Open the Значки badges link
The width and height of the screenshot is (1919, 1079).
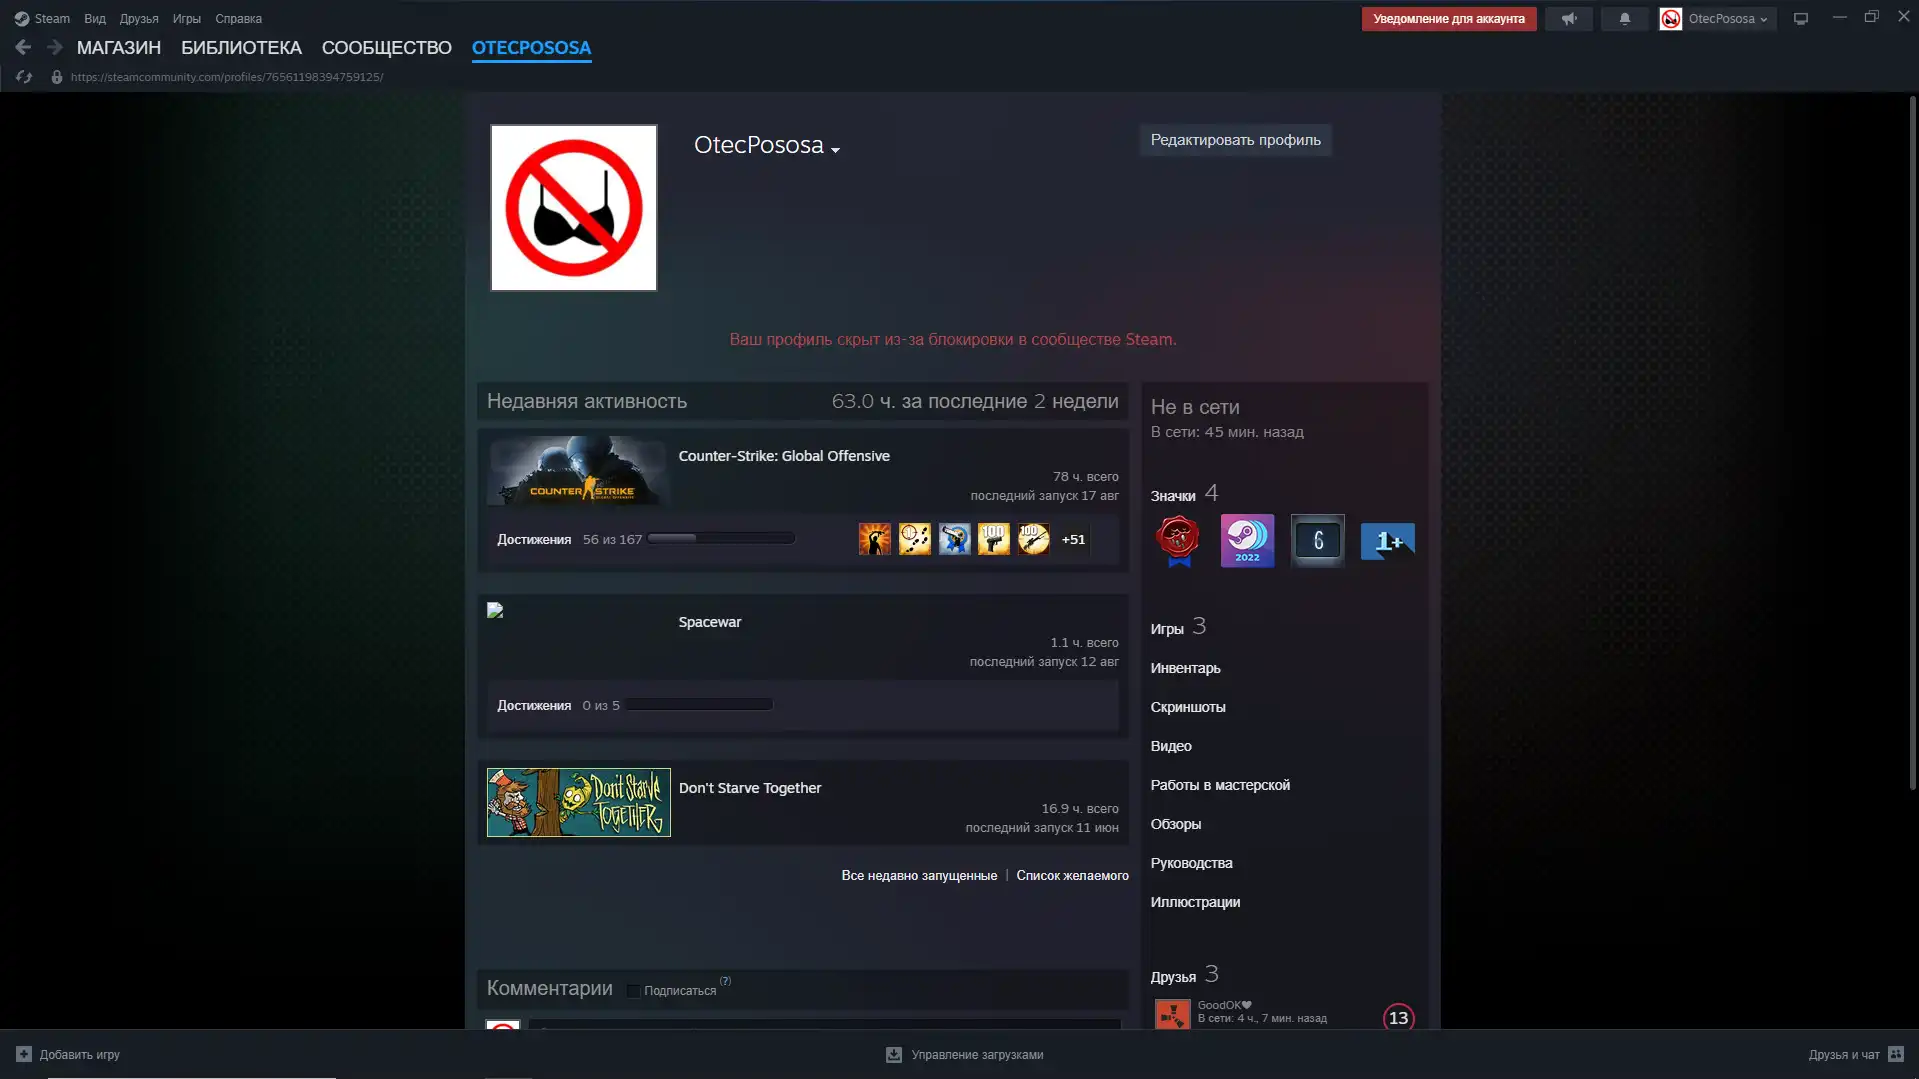coord(1172,496)
